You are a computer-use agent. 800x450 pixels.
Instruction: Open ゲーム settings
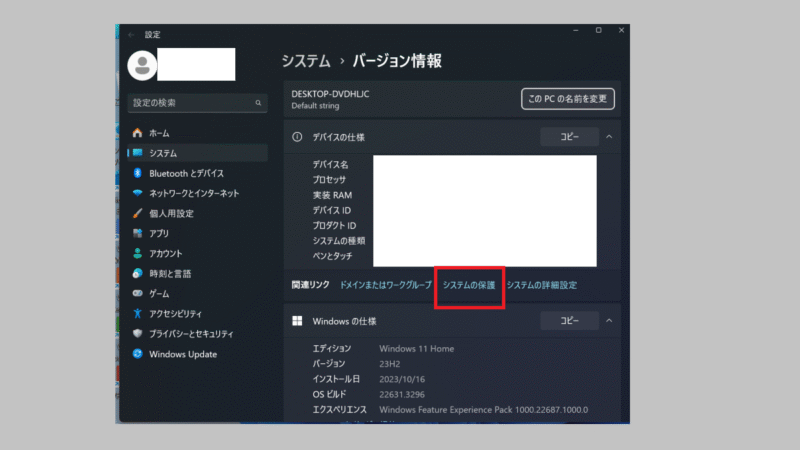(197, 293)
